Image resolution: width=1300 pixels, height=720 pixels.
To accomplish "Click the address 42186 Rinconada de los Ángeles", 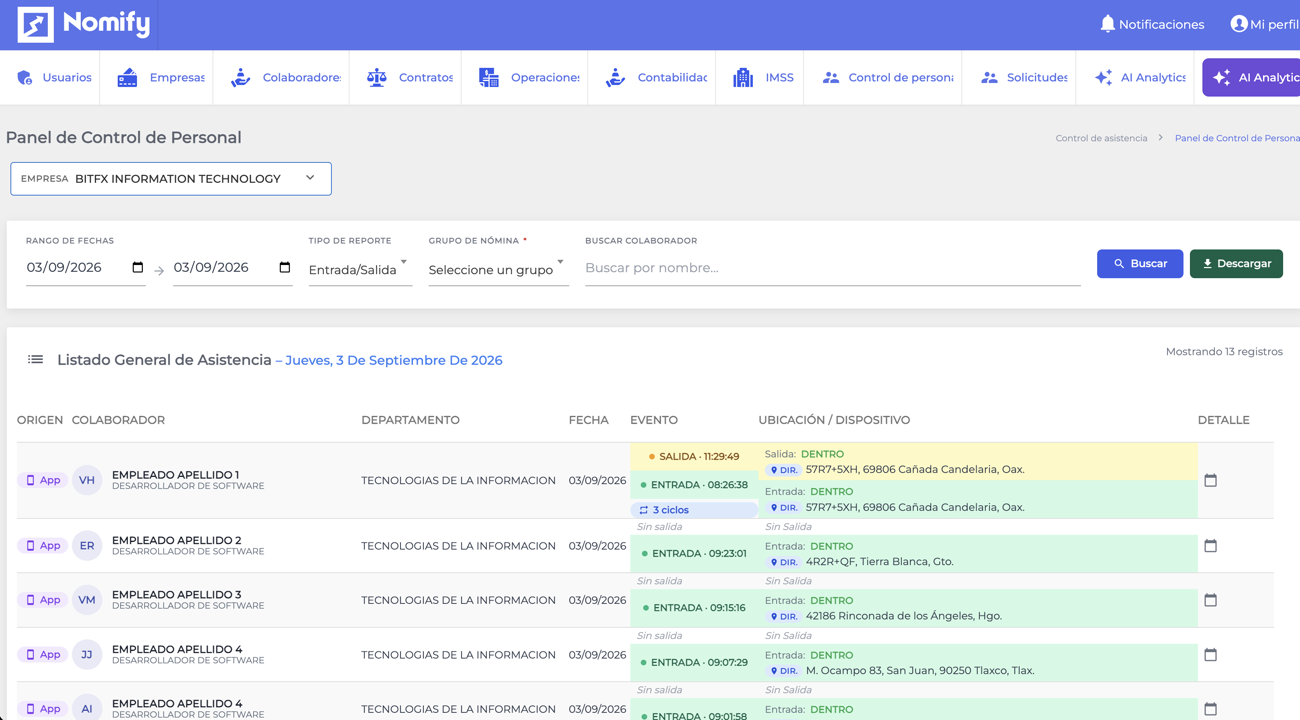I will [904, 616].
